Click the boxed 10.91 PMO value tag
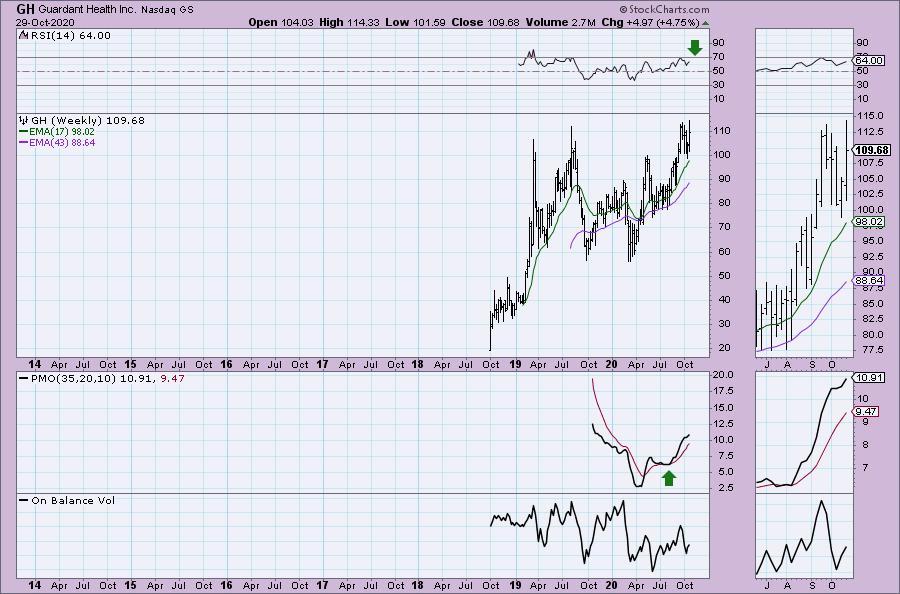This screenshot has width=900, height=594. coord(868,378)
